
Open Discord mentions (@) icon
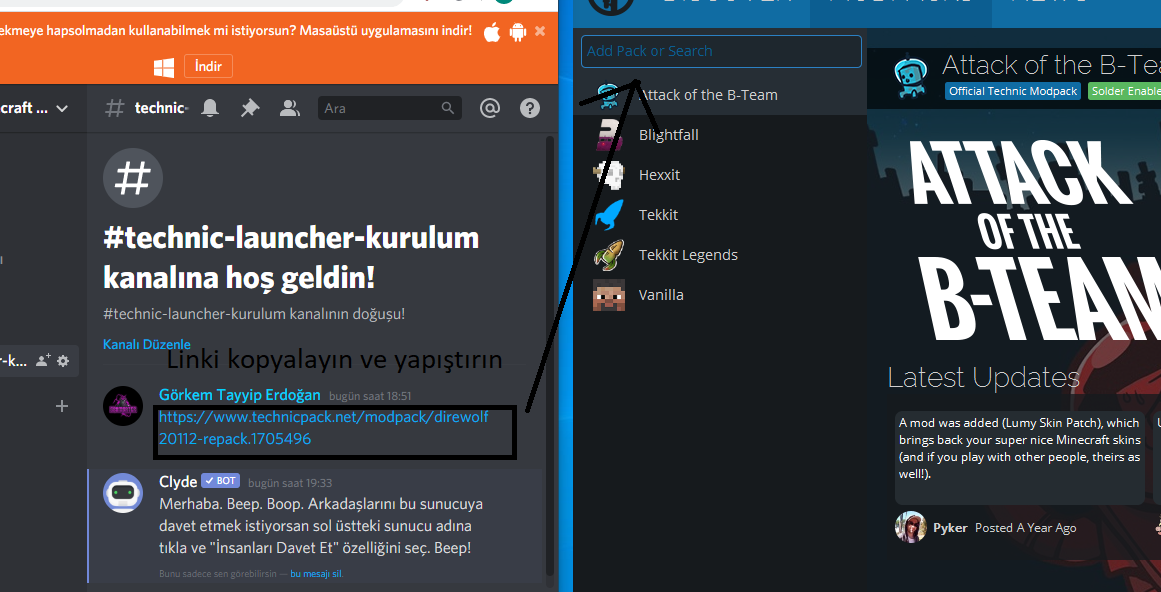click(489, 108)
